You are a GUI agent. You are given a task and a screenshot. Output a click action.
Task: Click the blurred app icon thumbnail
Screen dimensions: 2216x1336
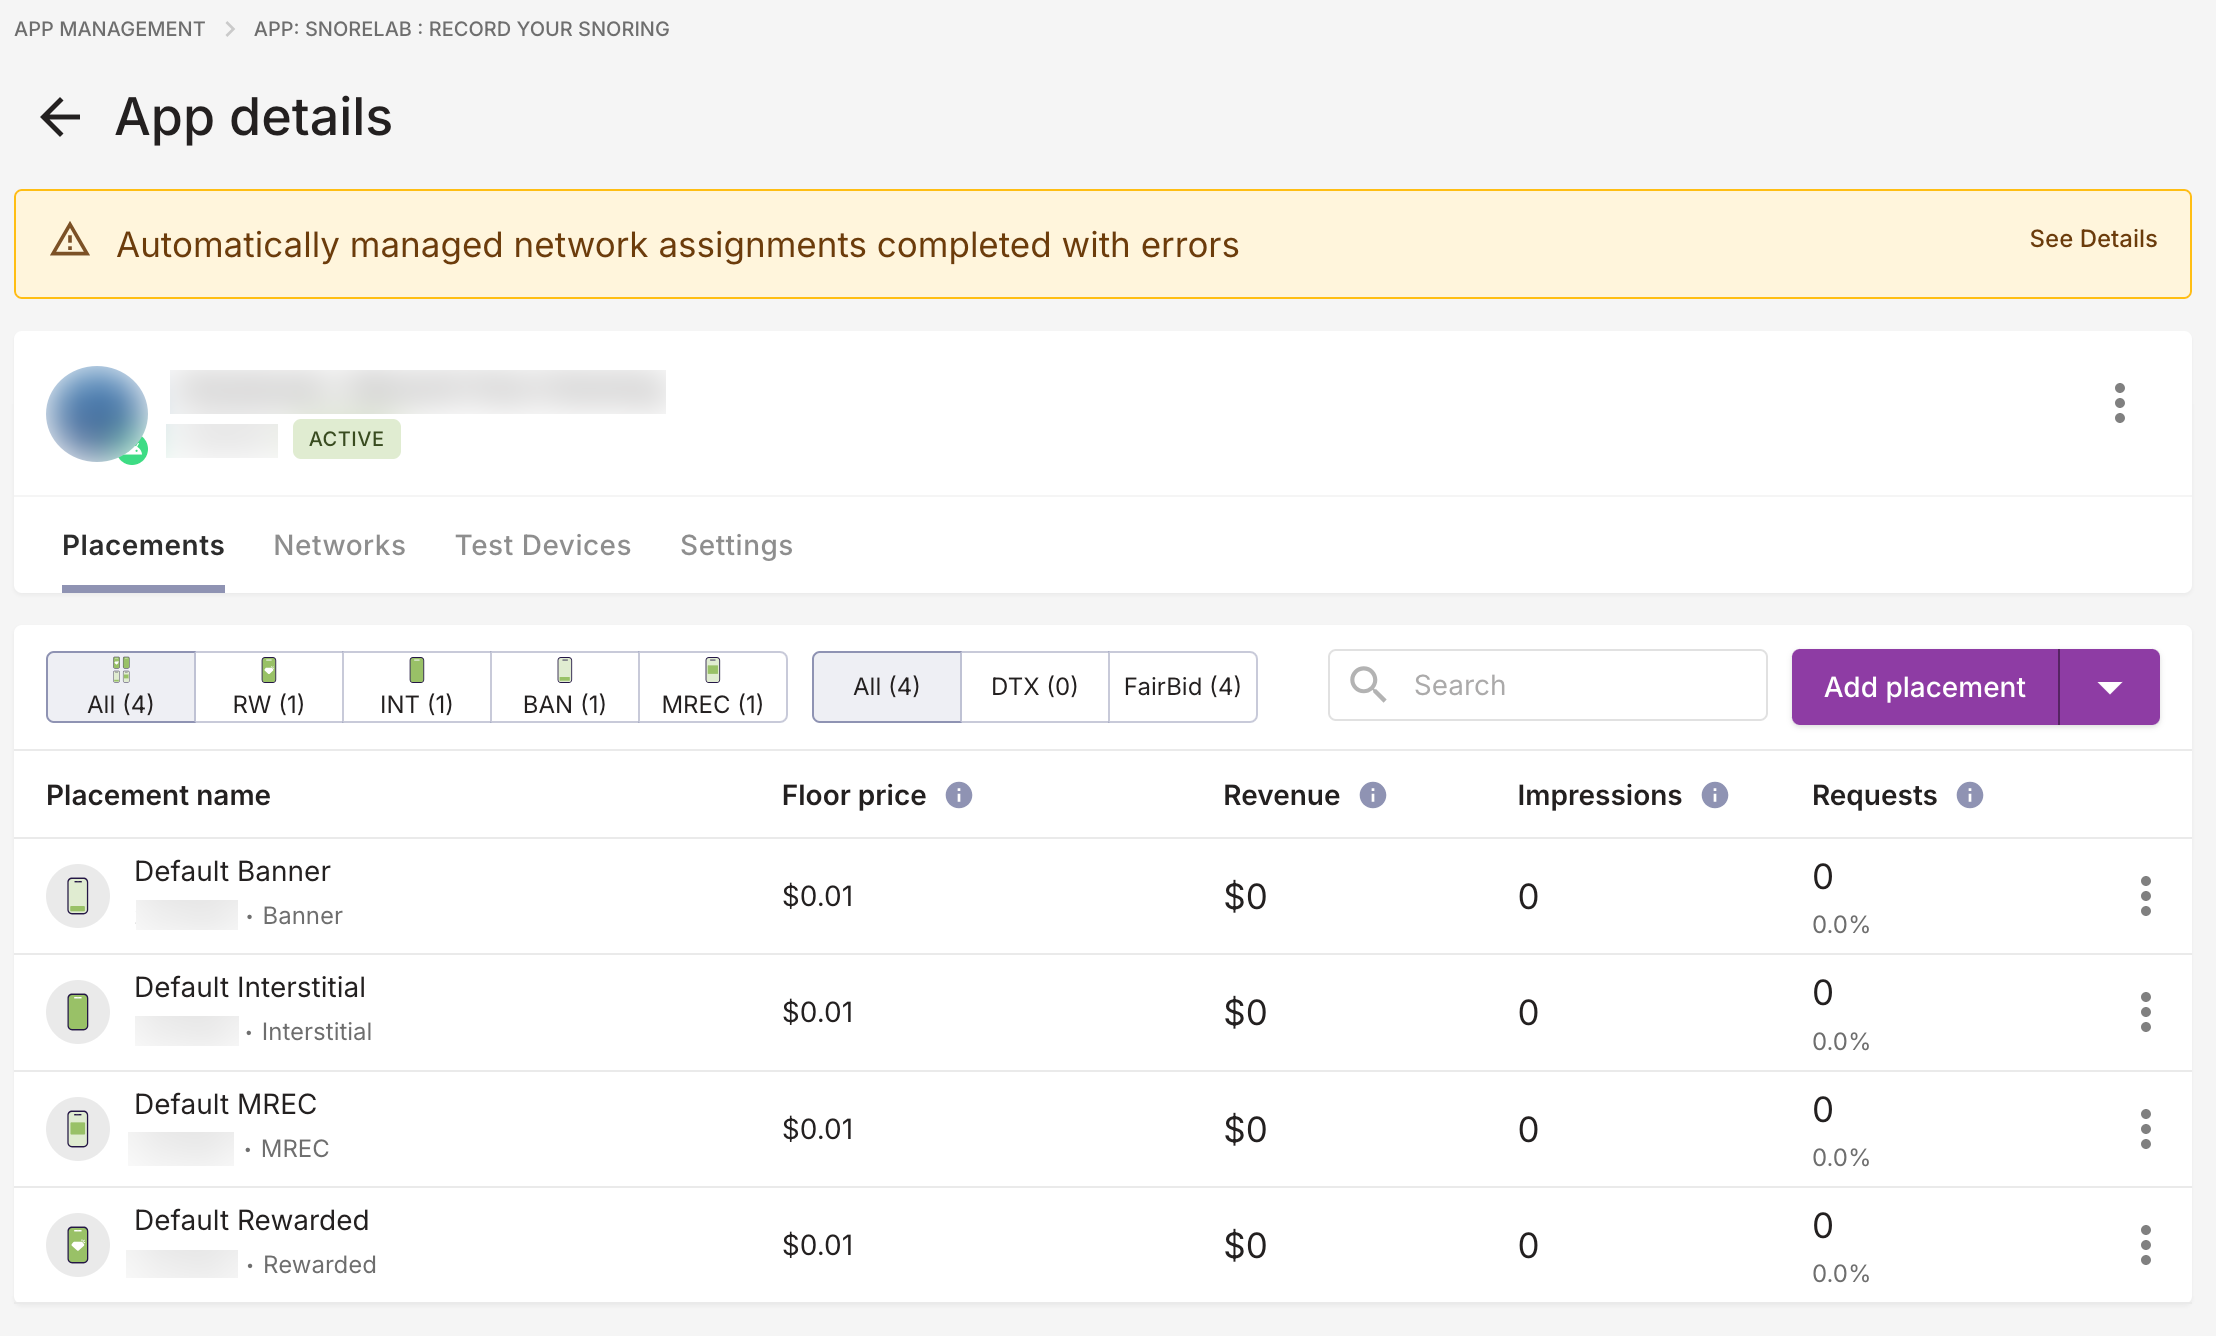(x=97, y=413)
